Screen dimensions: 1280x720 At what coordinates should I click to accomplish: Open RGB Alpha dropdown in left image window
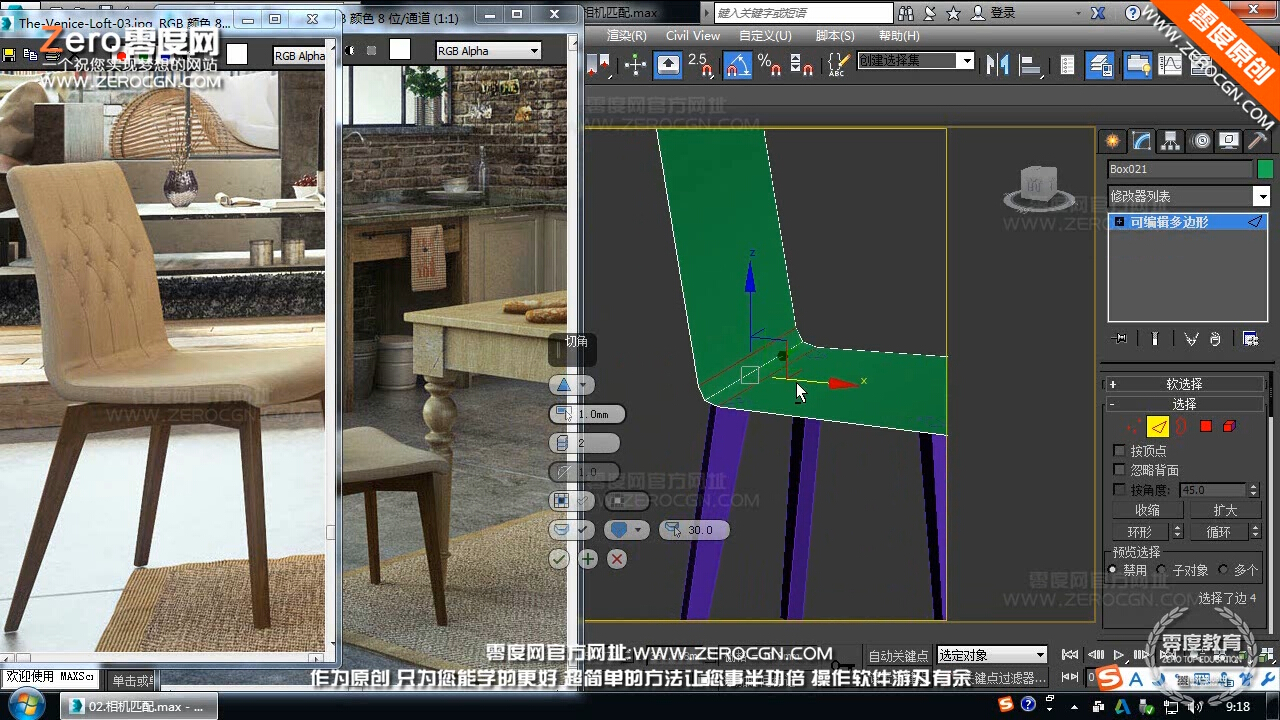(301, 56)
